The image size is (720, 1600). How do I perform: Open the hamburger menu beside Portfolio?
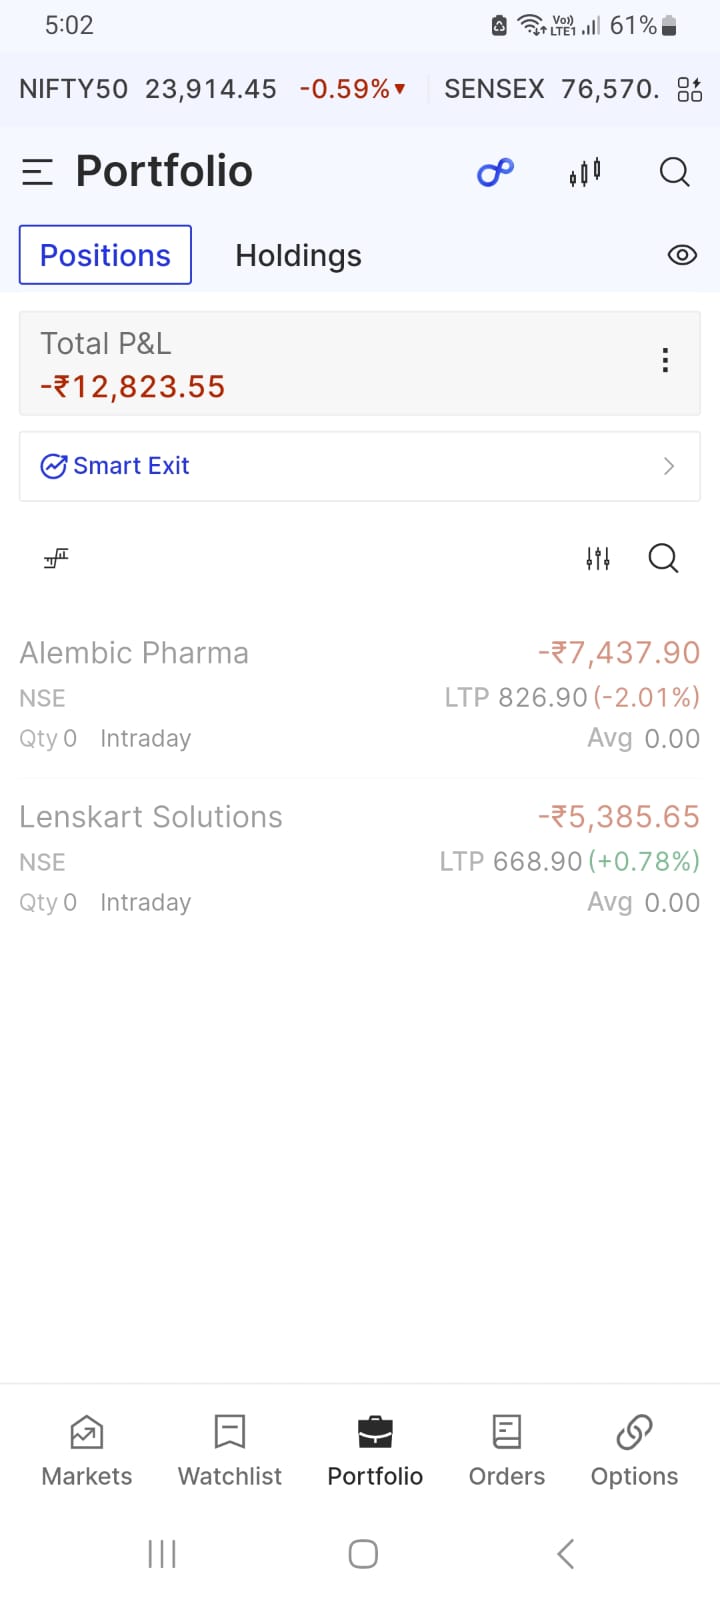(37, 172)
